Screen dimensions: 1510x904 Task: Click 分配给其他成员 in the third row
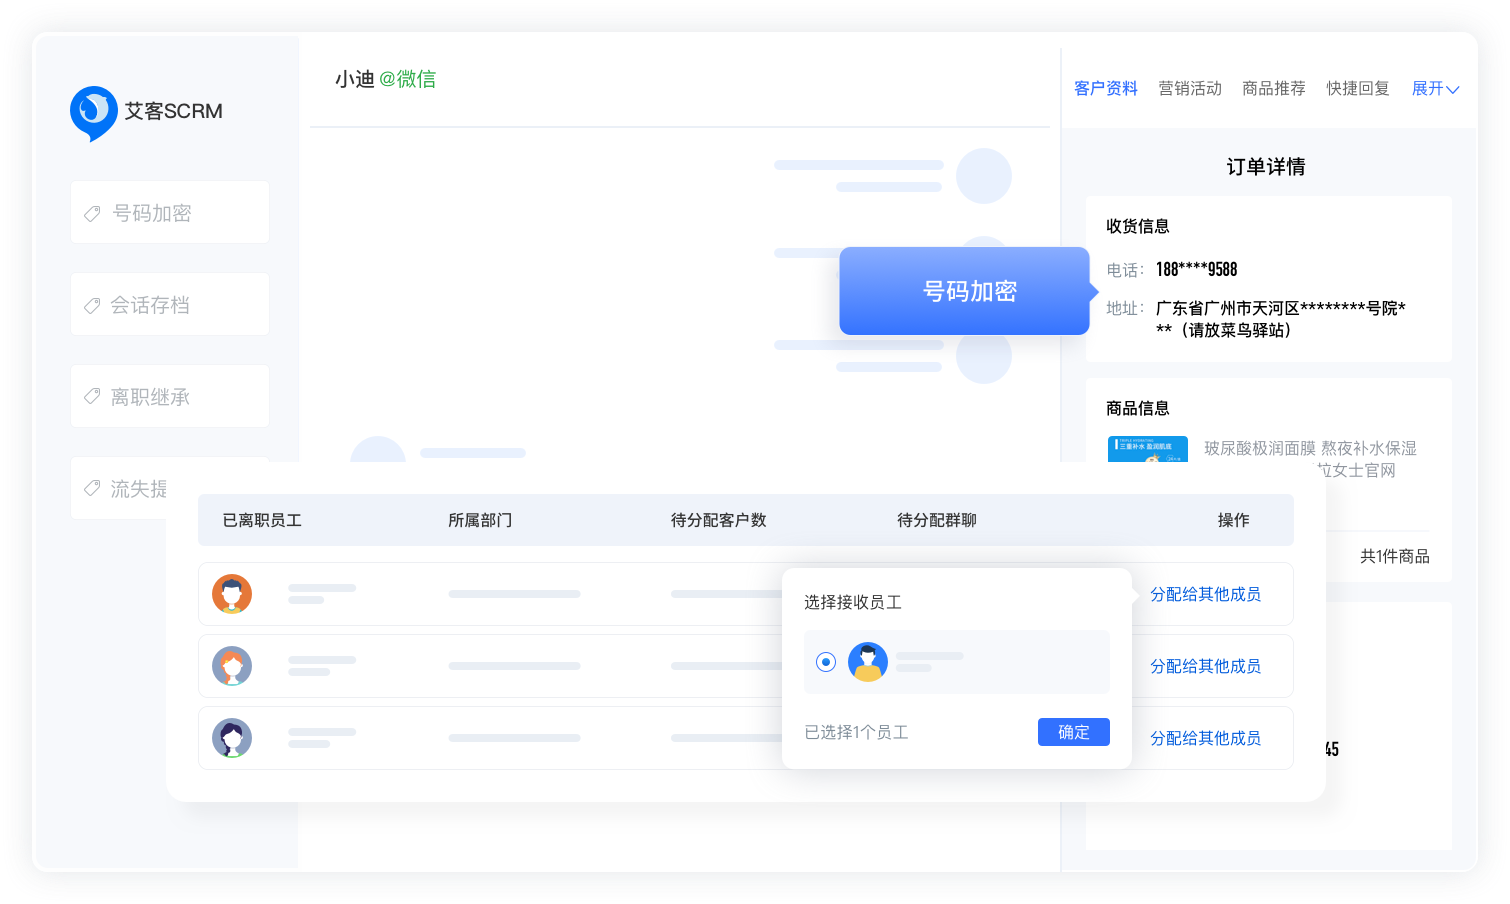click(x=1205, y=738)
